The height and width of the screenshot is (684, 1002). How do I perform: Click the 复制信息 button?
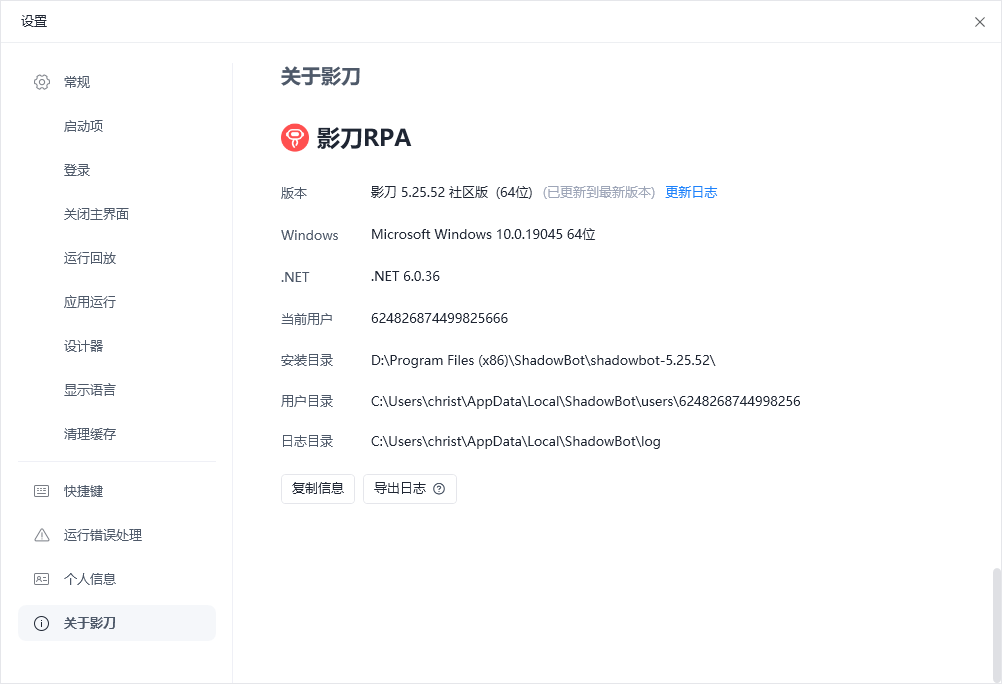[318, 489]
